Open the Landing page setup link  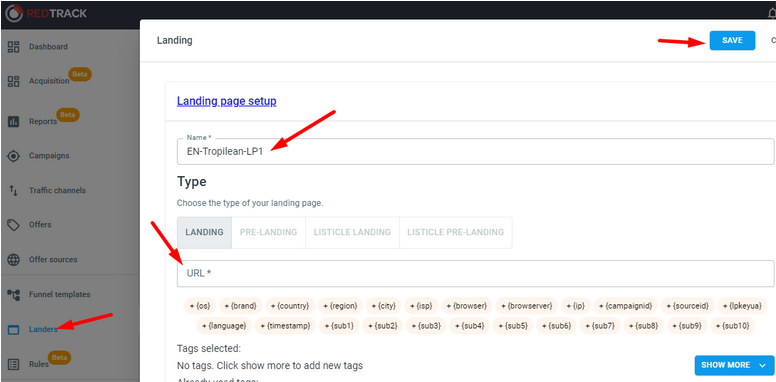[227, 101]
